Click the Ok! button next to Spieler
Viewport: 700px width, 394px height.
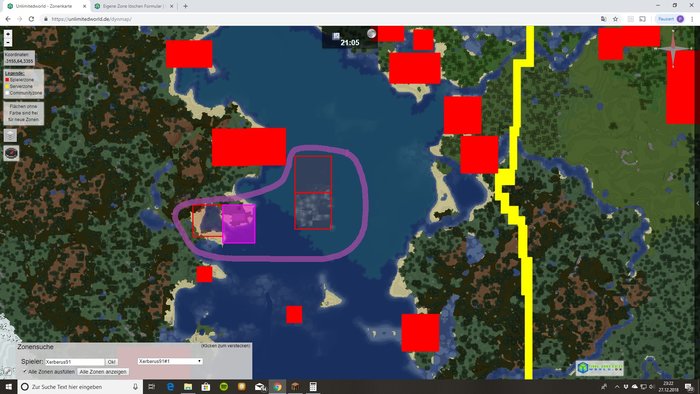tap(112, 362)
